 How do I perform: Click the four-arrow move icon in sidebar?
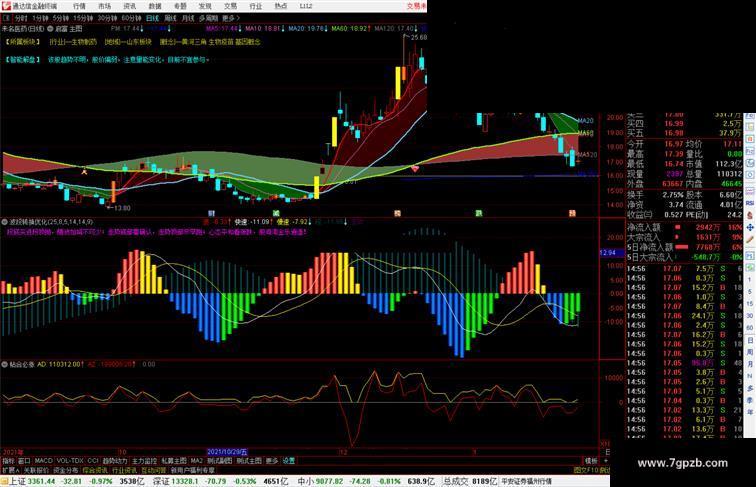pyautogui.click(x=750, y=227)
